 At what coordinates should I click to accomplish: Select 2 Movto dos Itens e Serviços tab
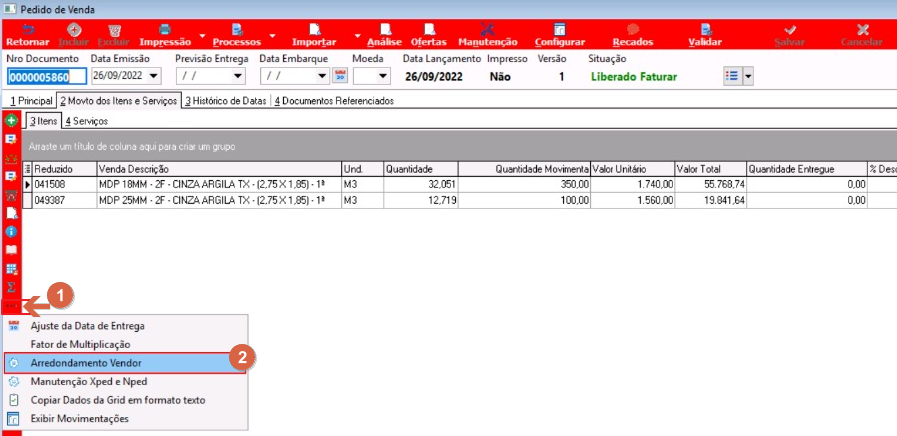(118, 101)
